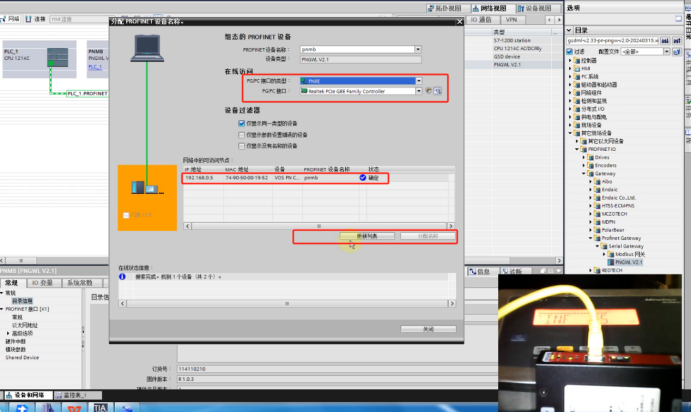
Task: Expand the Modbus gateway folder
Action: click(x=604, y=254)
